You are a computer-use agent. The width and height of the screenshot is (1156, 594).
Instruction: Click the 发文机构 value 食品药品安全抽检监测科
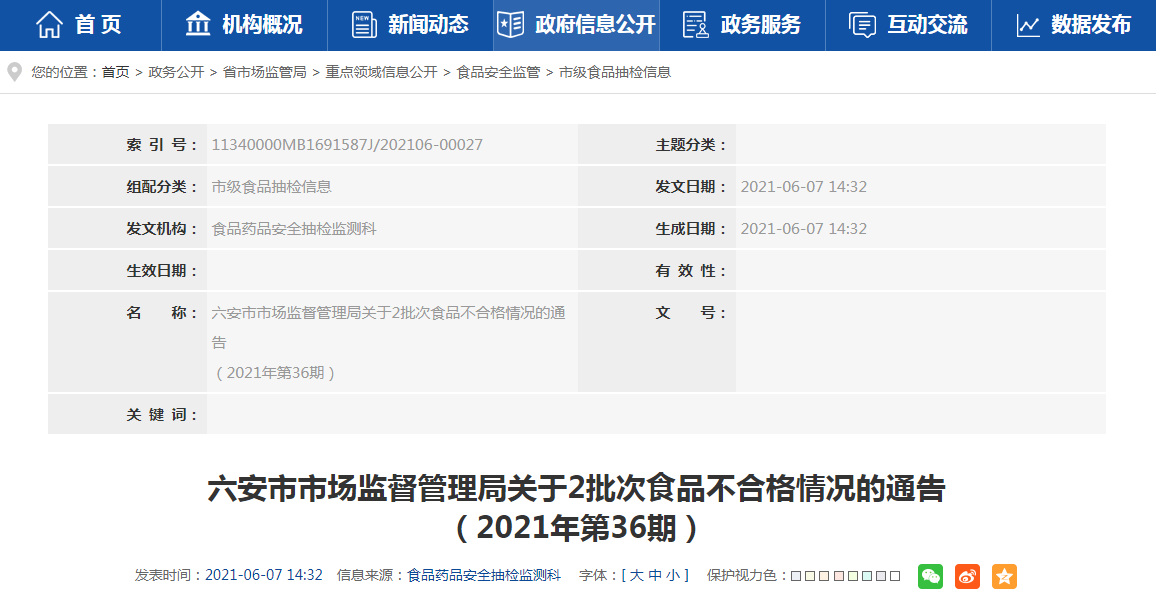(x=294, y=229)
